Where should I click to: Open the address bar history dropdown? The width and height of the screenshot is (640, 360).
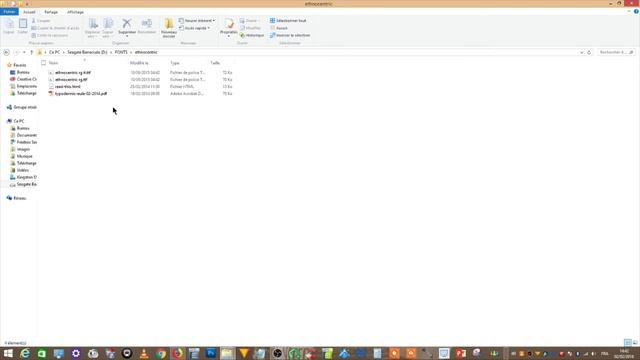582,52
